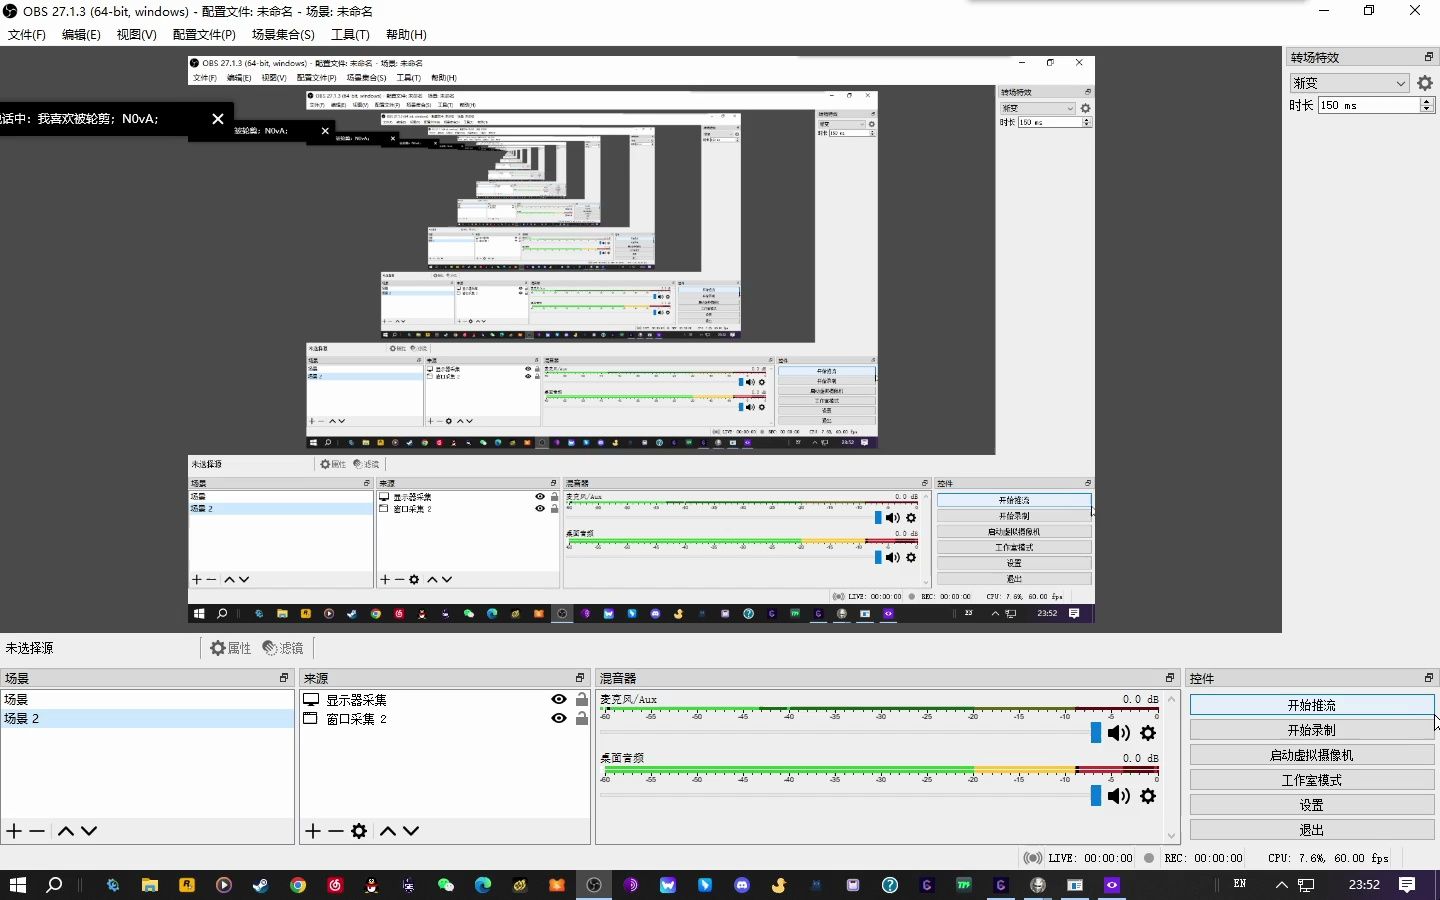Click the 时长 duration input field
The width and height of the screenshot is (1440, 900).
pyautogui.click(x=1368, y=105)
